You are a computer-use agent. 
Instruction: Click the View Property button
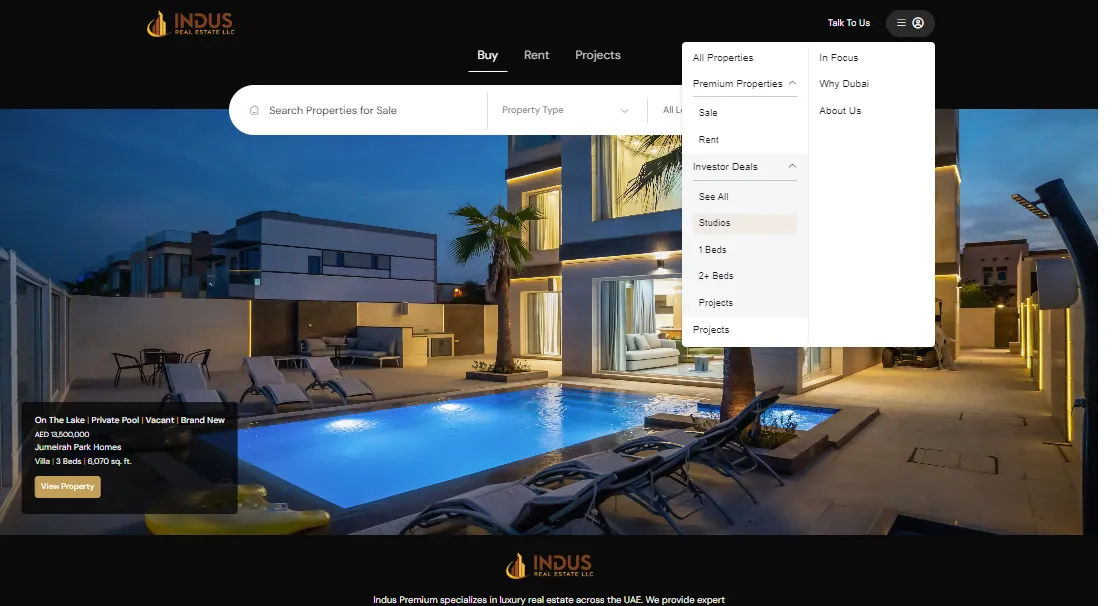coord(68,487)
